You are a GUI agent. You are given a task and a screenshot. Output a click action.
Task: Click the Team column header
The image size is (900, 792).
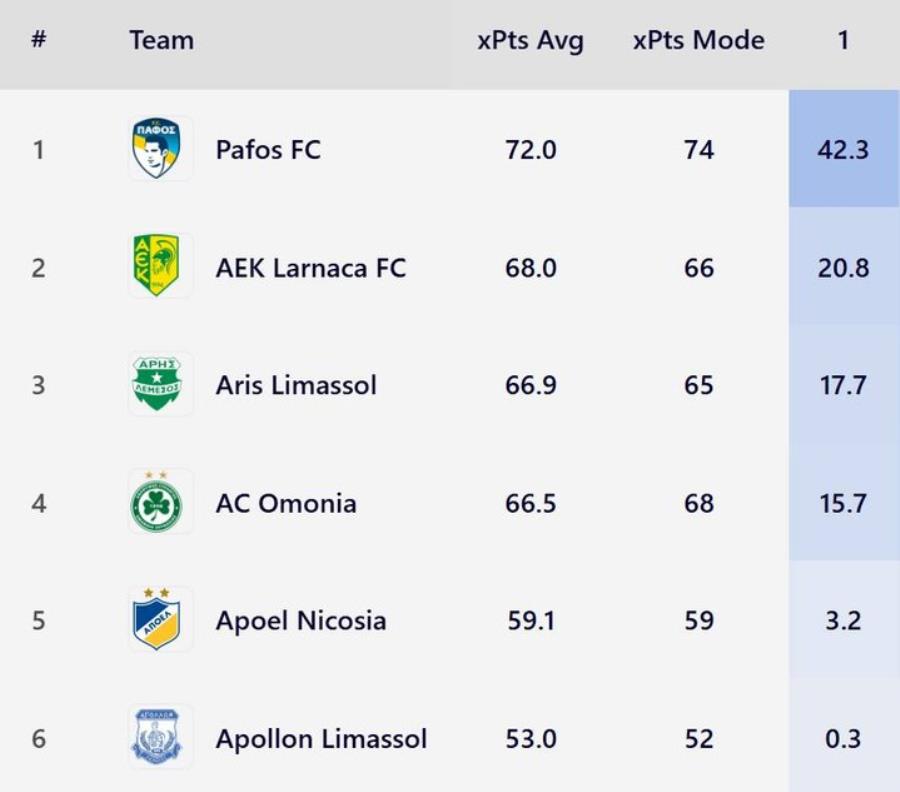[x=161, y=41]
